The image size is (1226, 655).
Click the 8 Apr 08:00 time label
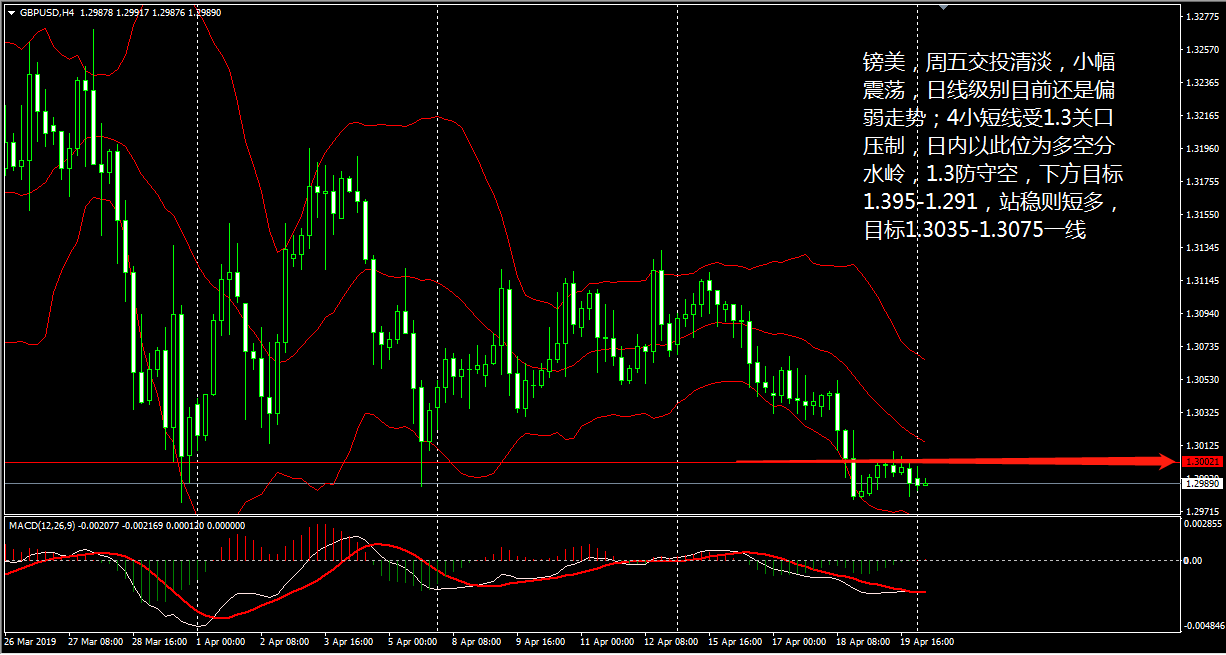coord(476,643)
